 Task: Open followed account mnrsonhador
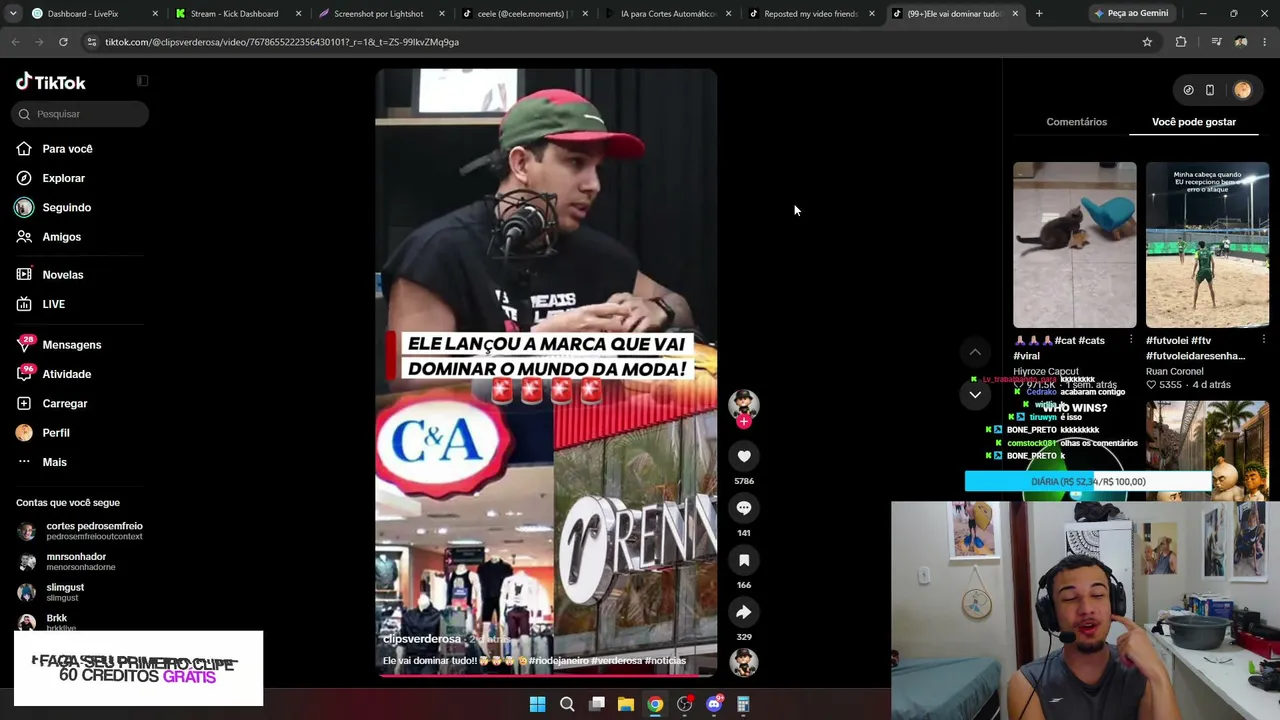[65, 562]
